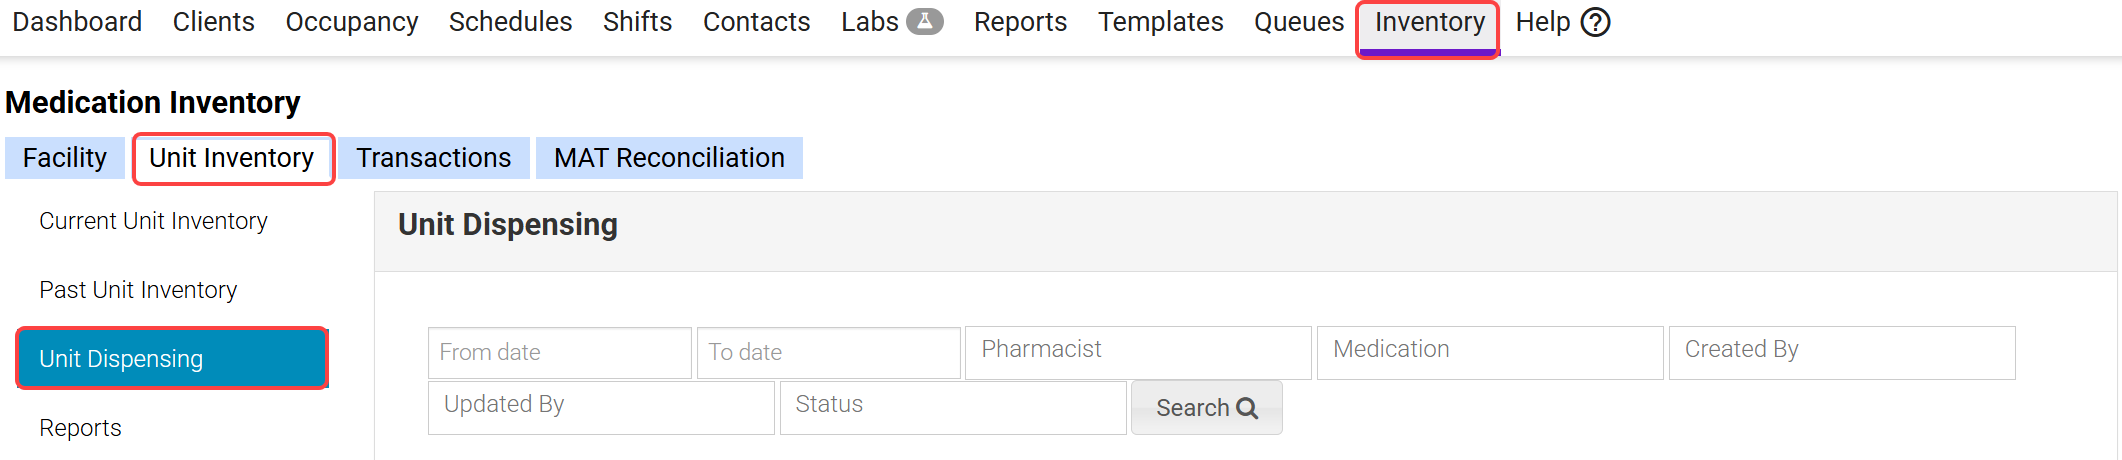This screenshot has width=2122, height=460.
Task: Open the Status dropdown
Action: click(952, 406)
